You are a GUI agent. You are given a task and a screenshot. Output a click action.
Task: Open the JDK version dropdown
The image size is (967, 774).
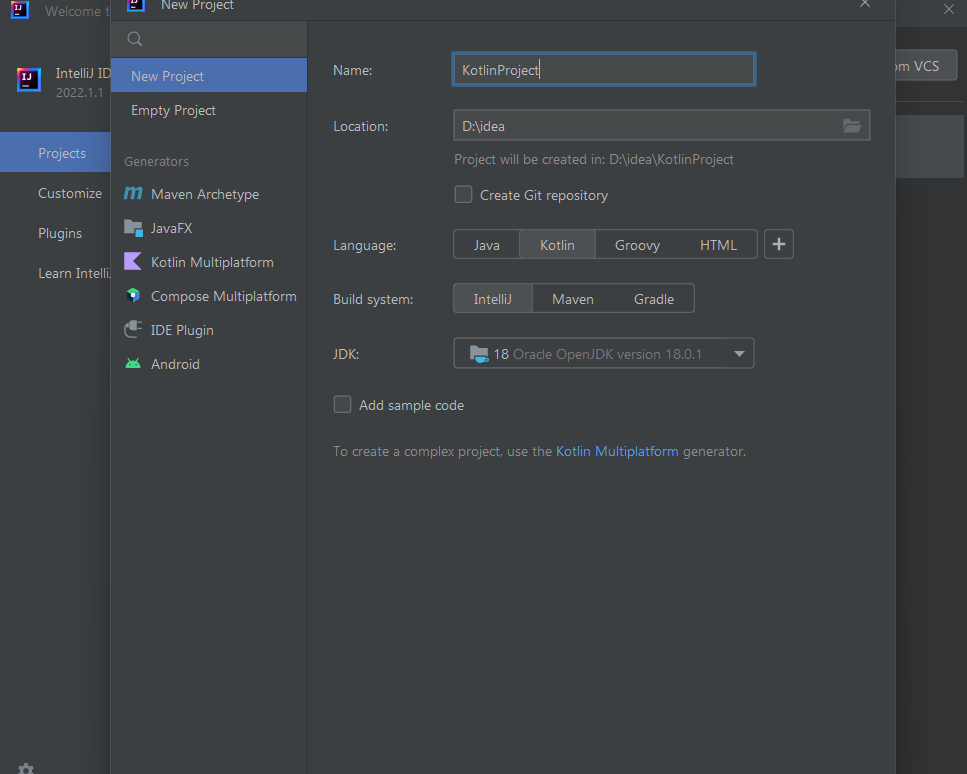[604, 353]
